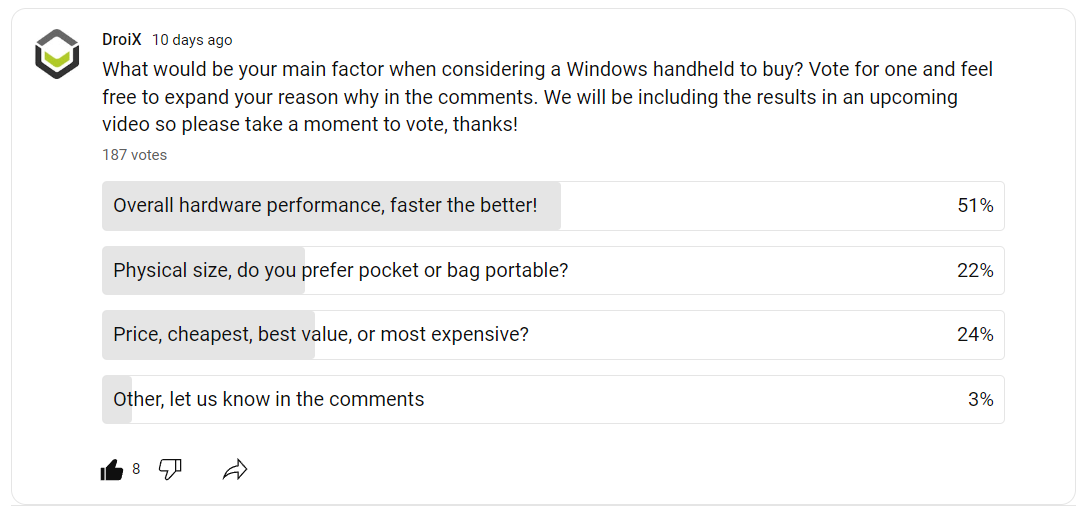The width and height of the screenshot is (1086, 512).
Task: Click the thumbs-down dislike icon
Action: pyautogui.click(x=170, y=469)
